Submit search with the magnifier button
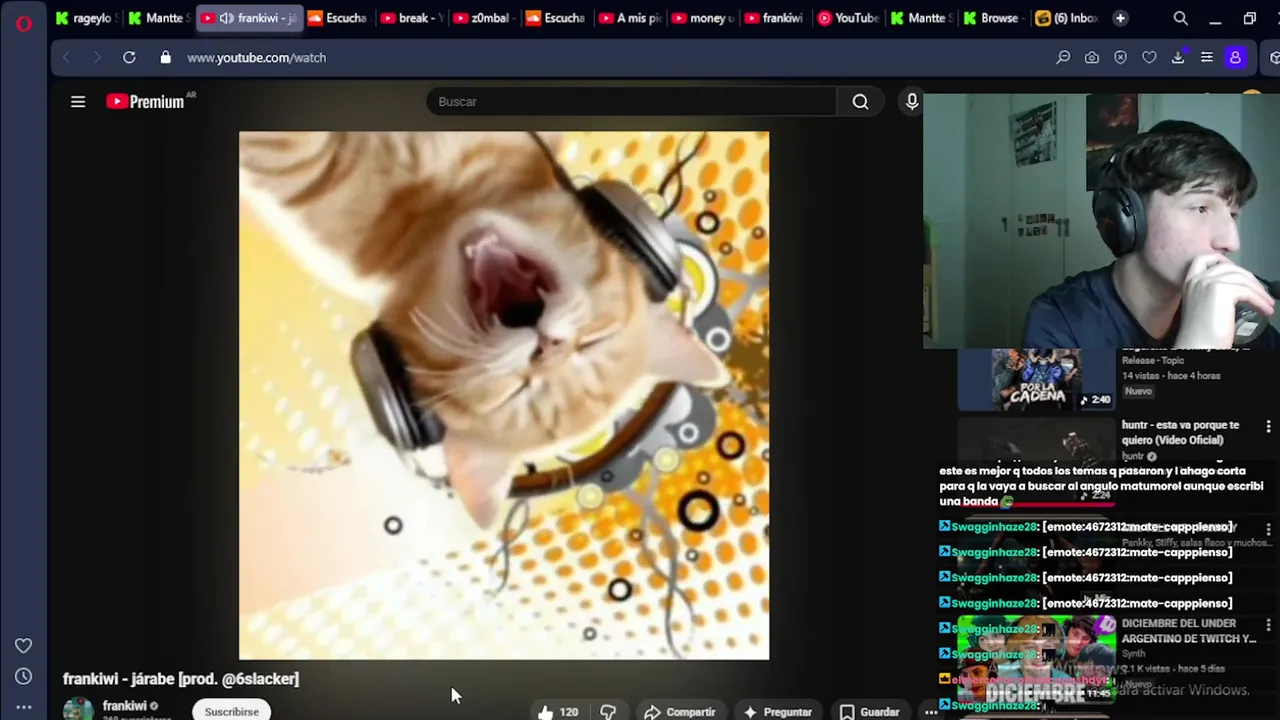The height and width of the screenshot is (720, 1280). click(860, 101)
